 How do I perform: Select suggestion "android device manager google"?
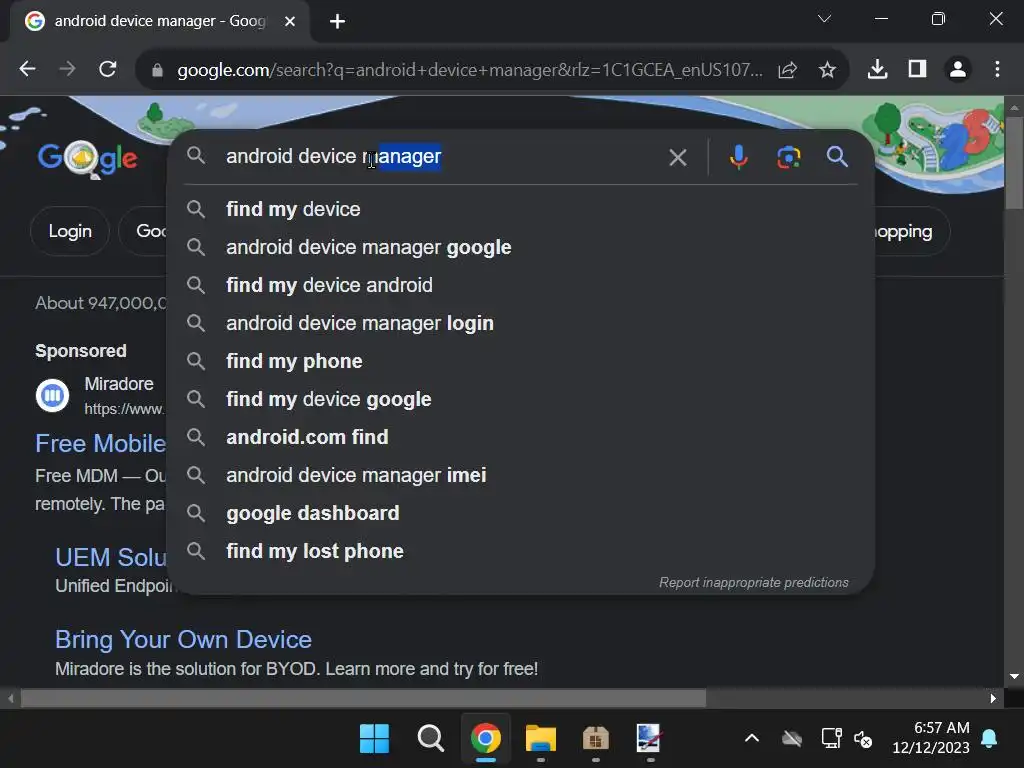point(520,247)
